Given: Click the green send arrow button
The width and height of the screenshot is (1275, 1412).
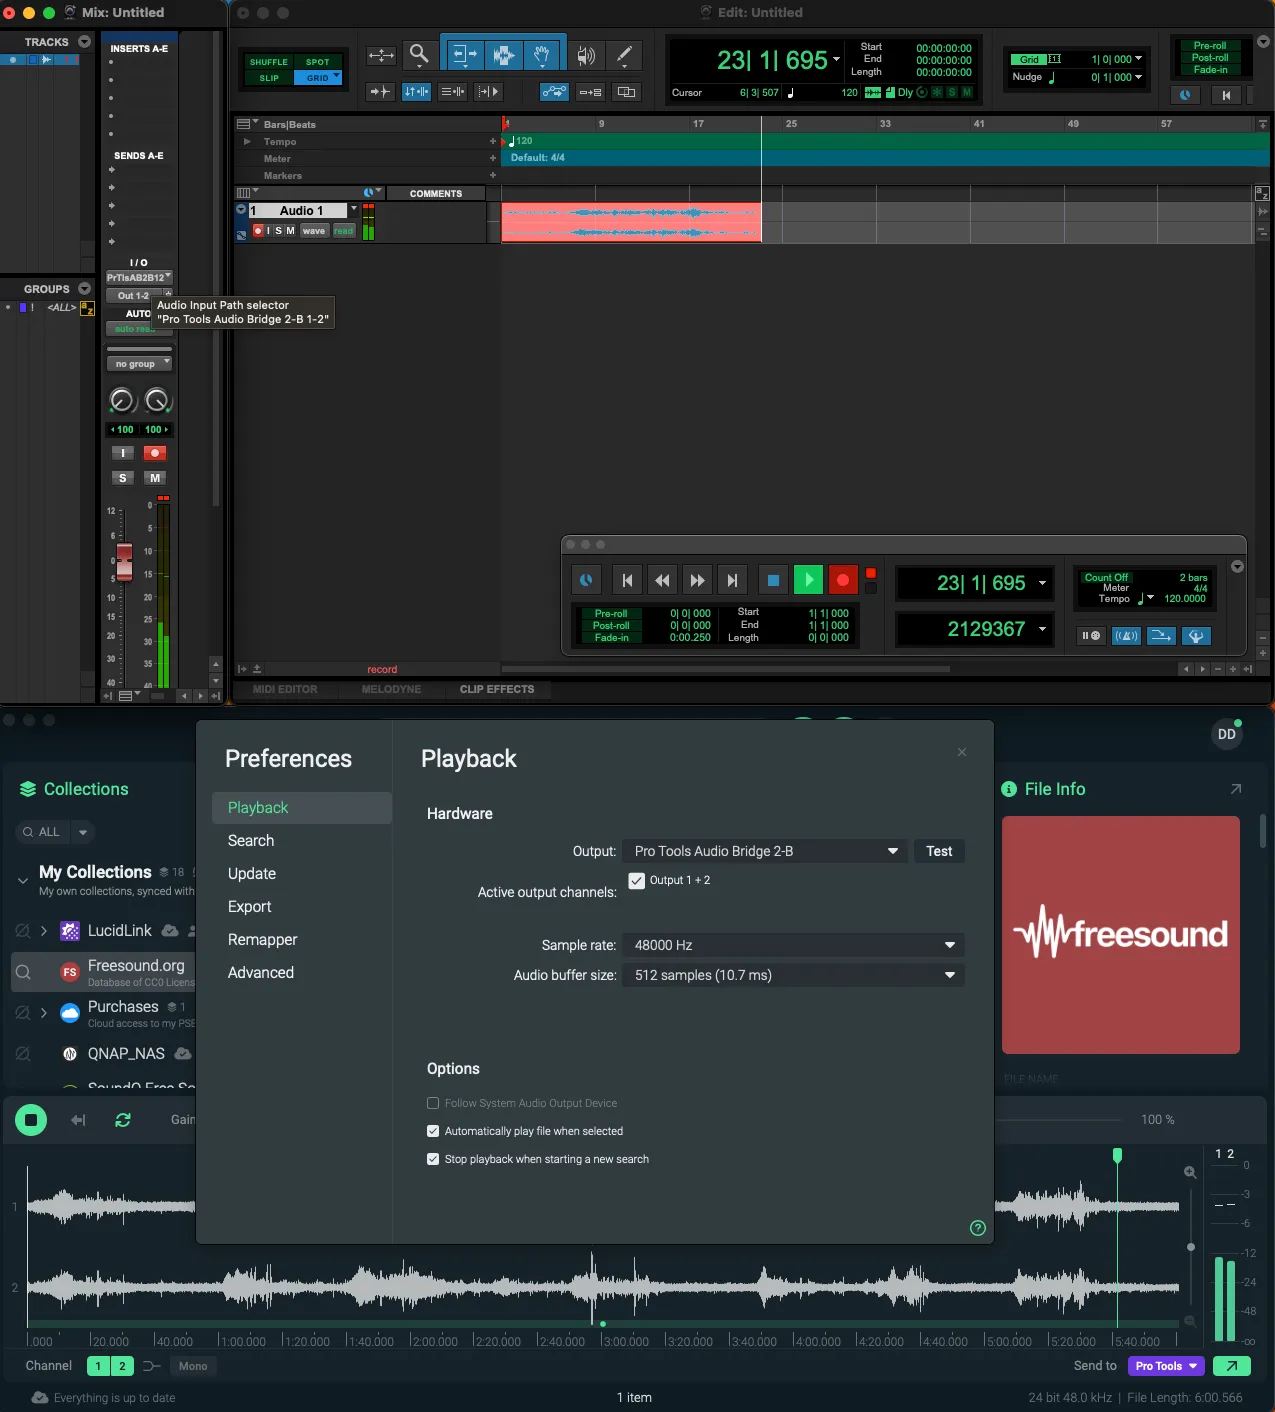Looking at the screenshot, I should pyautogui.click(x=1231, y=1366).
